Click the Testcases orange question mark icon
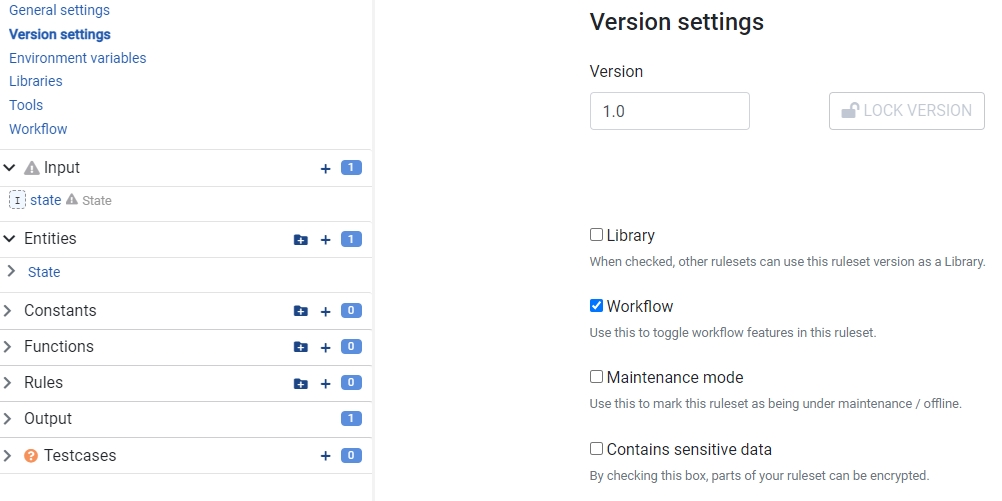1002x501 pixels. click(x=31, y=456)
